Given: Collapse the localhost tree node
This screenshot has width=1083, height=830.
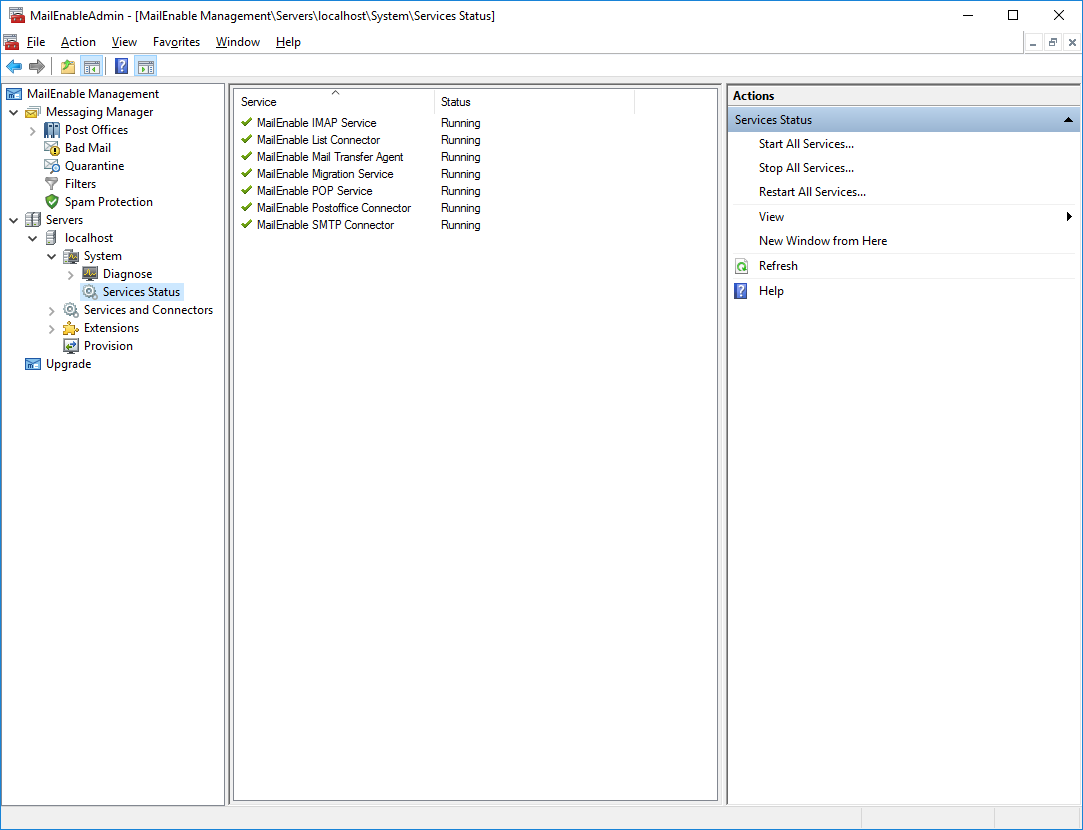Looking at the screenshot, I should coord(31,237).
